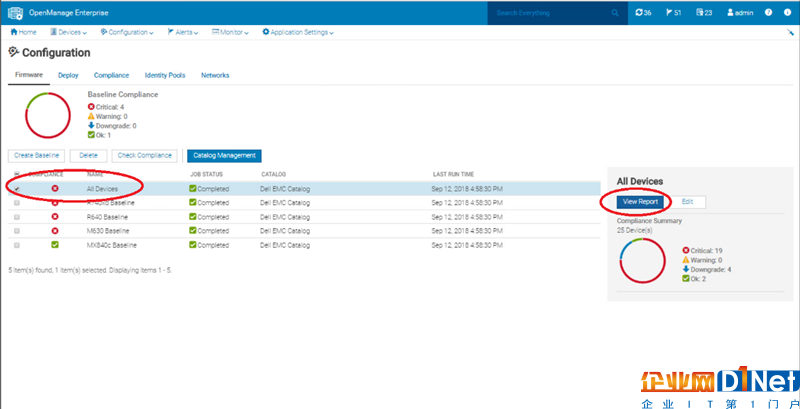Switch to the Compliance tab
This screenshot has width=800, height=409.
pyautogui.click(x=111, y=75)
